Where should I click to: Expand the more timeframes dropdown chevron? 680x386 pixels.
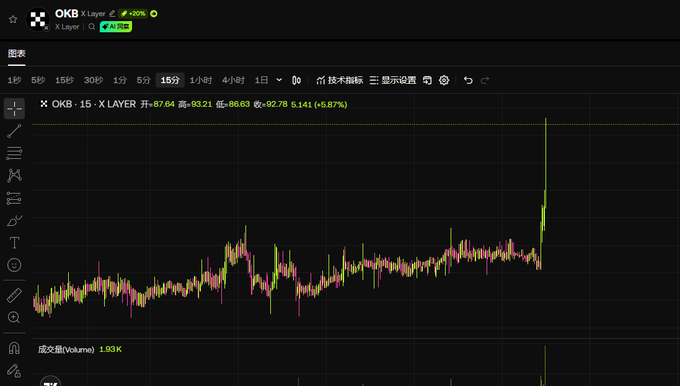(x=279, y=80)
